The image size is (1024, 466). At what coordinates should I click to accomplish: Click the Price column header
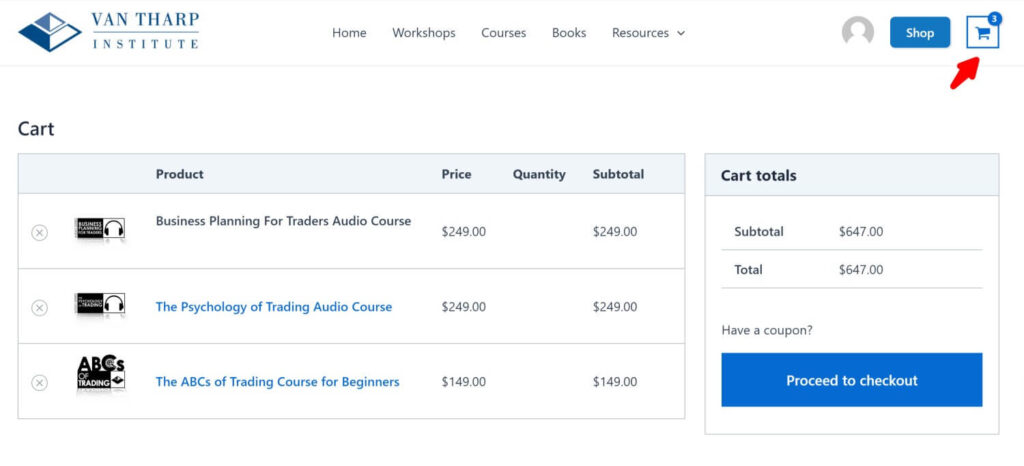(456, 174)
